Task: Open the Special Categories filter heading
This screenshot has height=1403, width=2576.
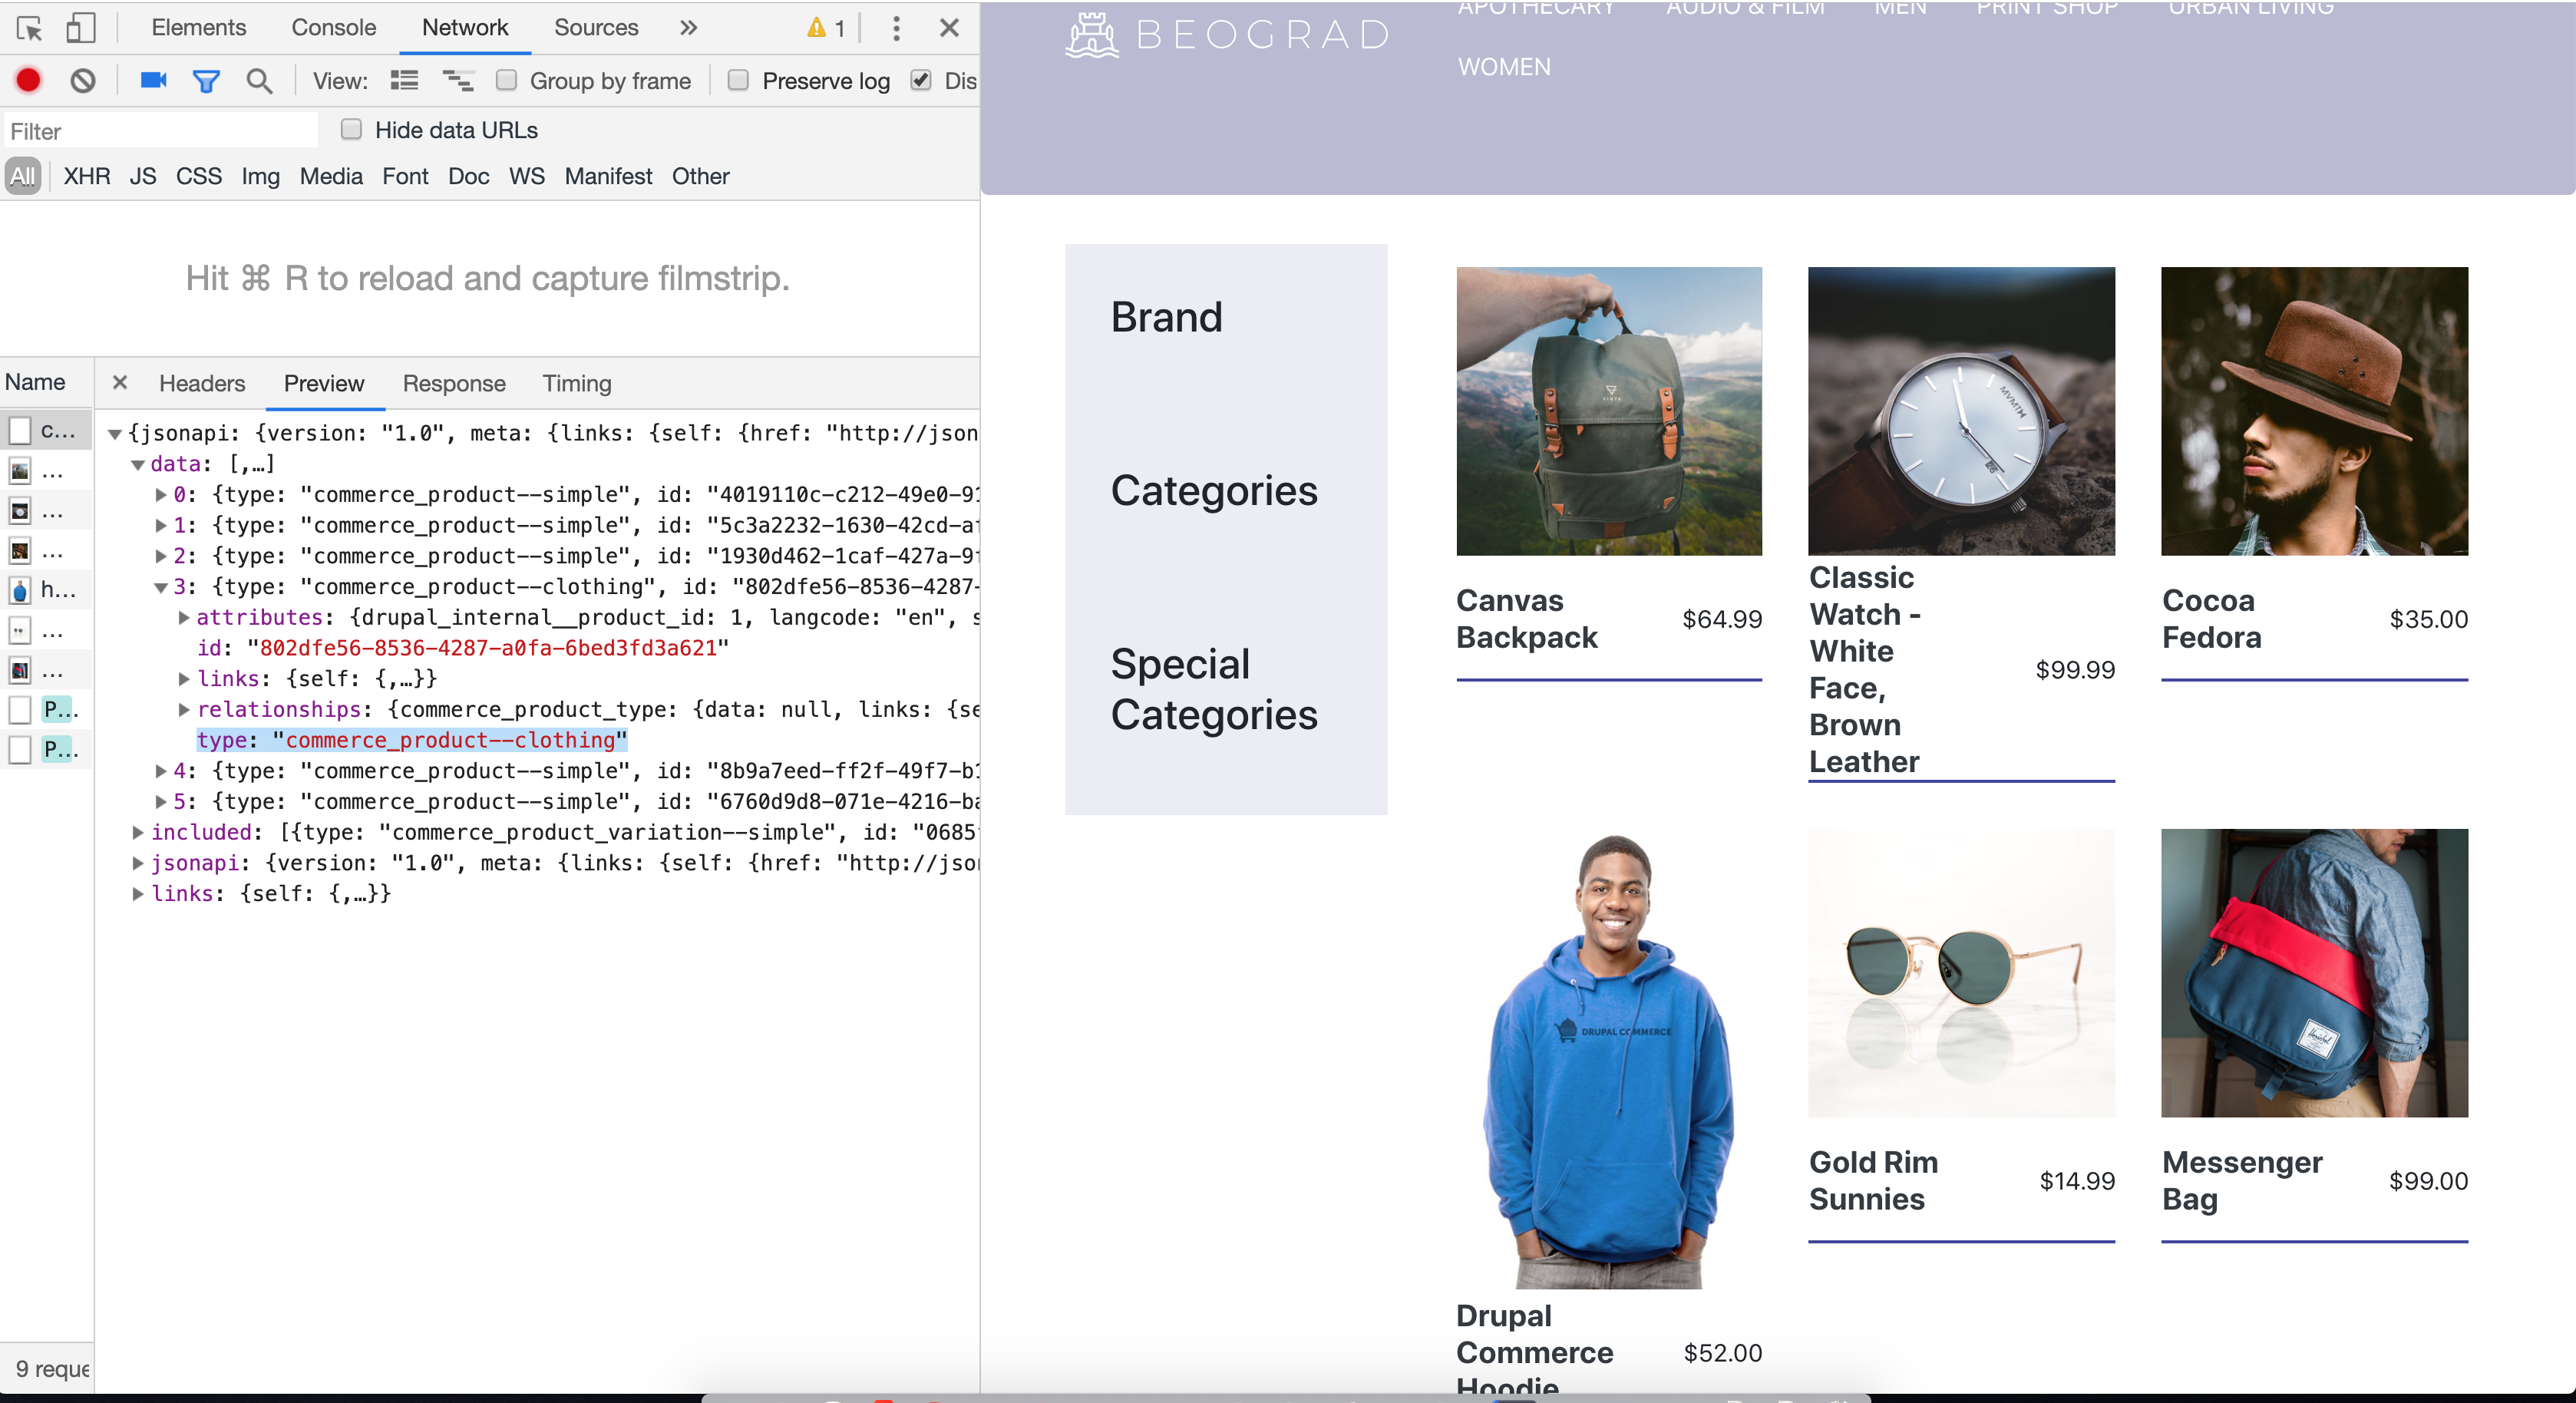Action: [1214, 689]
